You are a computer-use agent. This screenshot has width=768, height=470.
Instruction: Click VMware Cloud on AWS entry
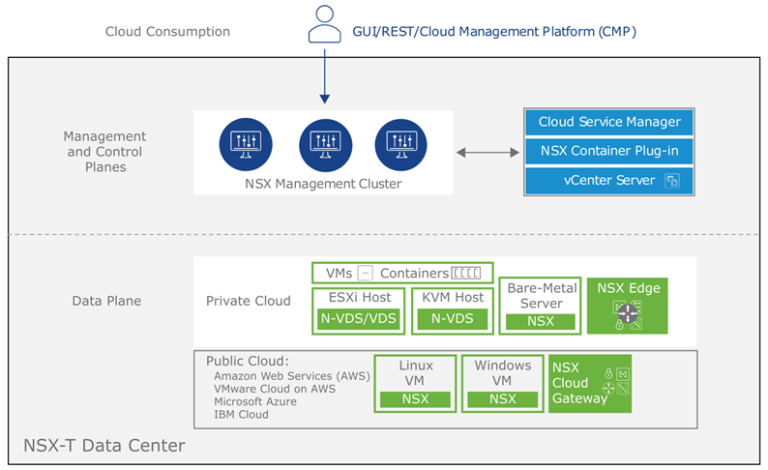[x=275, y=389]
